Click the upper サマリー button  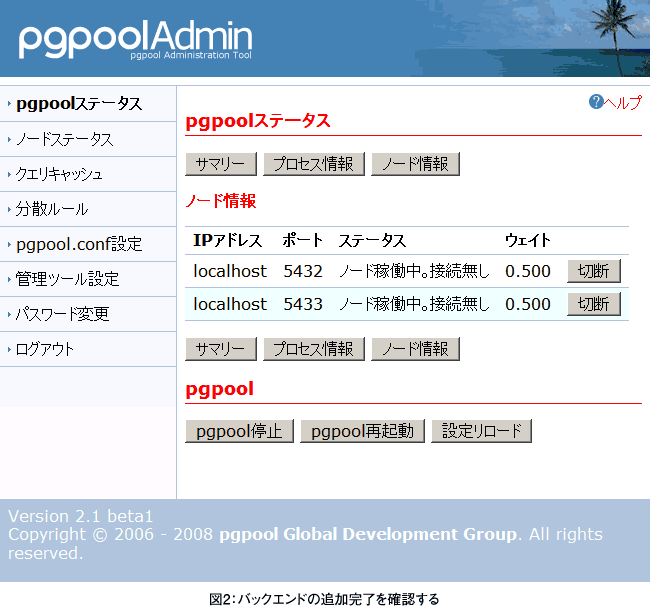pyautogui.click(x=221, y=164)
